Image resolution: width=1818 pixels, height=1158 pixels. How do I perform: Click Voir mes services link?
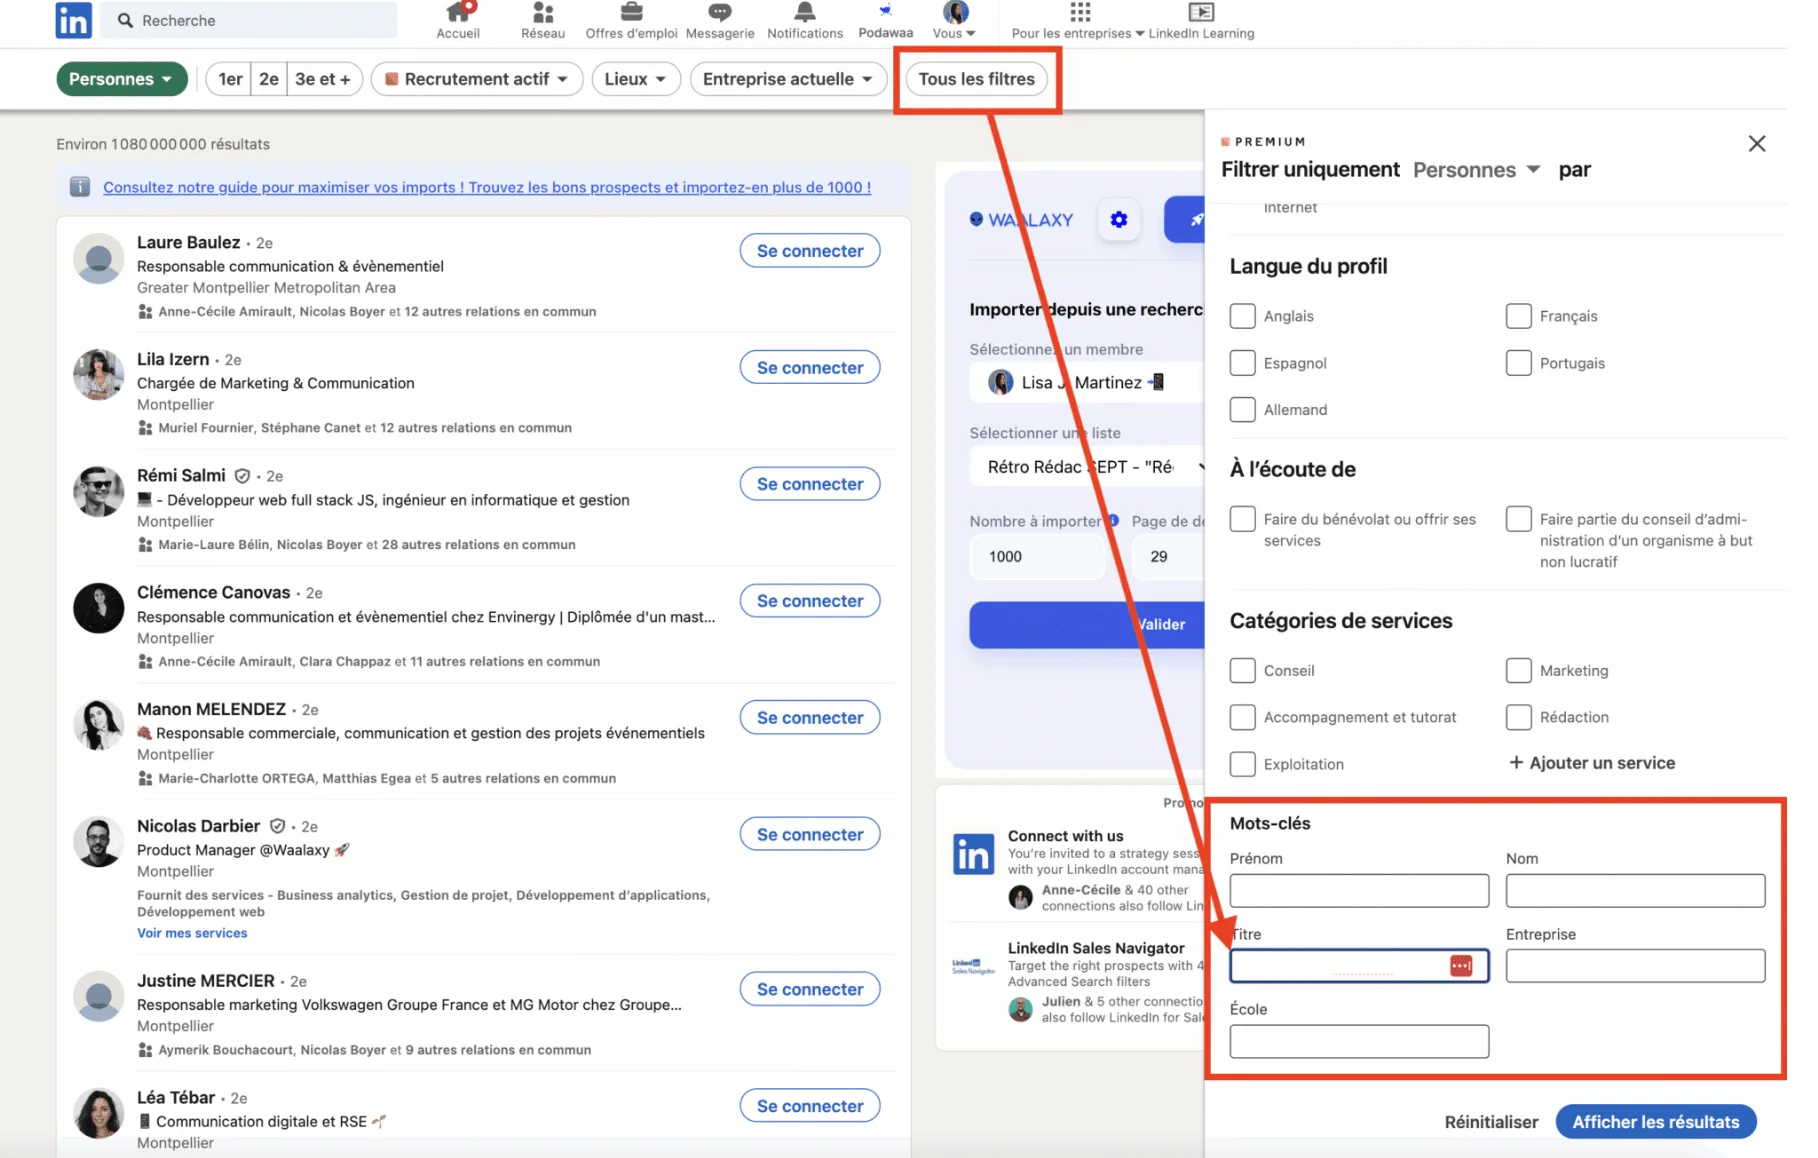192,933
